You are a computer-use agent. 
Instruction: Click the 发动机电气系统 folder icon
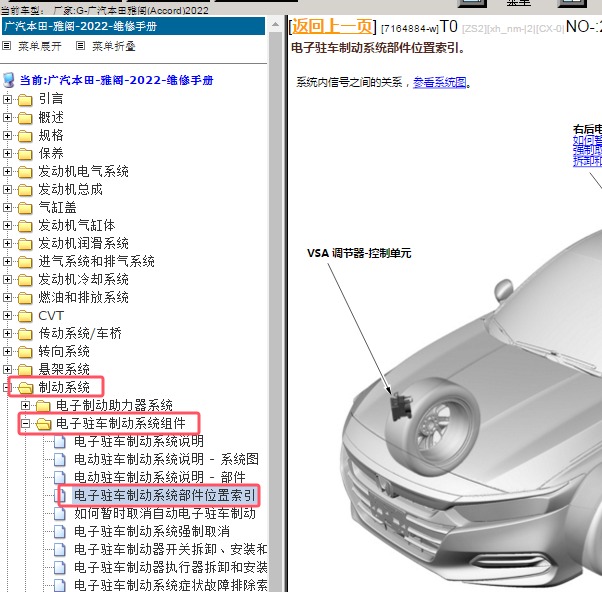click(x=25, y=172)
